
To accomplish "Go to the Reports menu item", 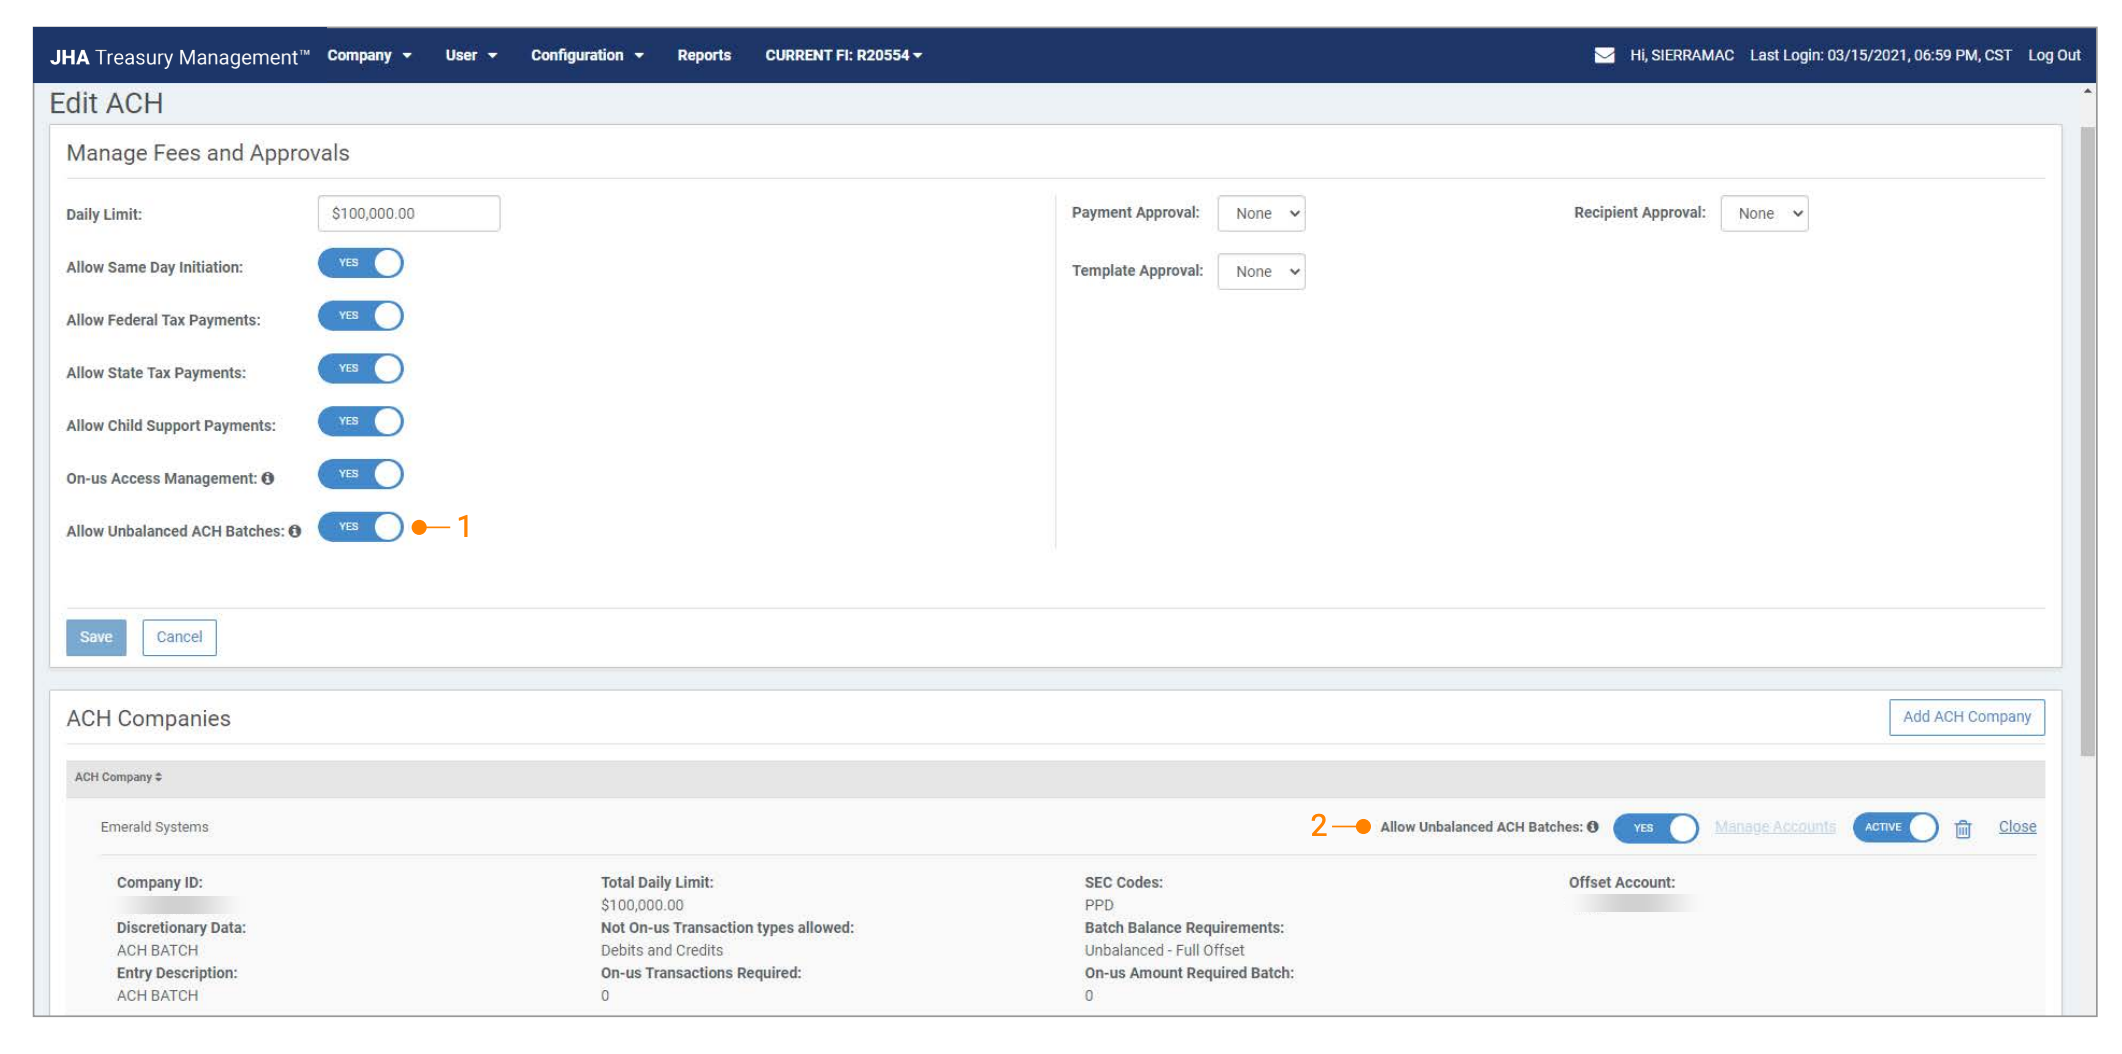I will [x=703, y=56].
